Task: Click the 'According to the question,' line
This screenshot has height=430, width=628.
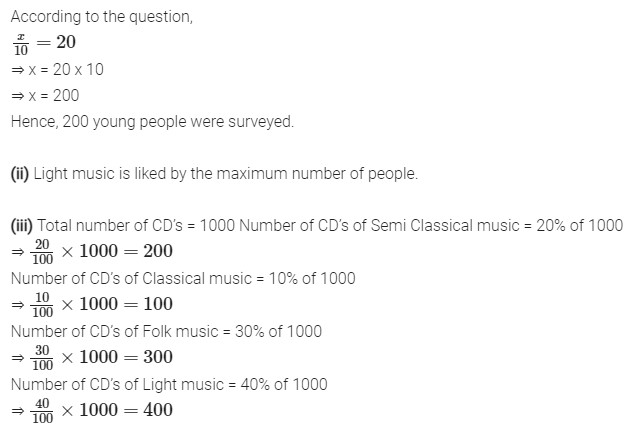Action: [x=102, y=17]
